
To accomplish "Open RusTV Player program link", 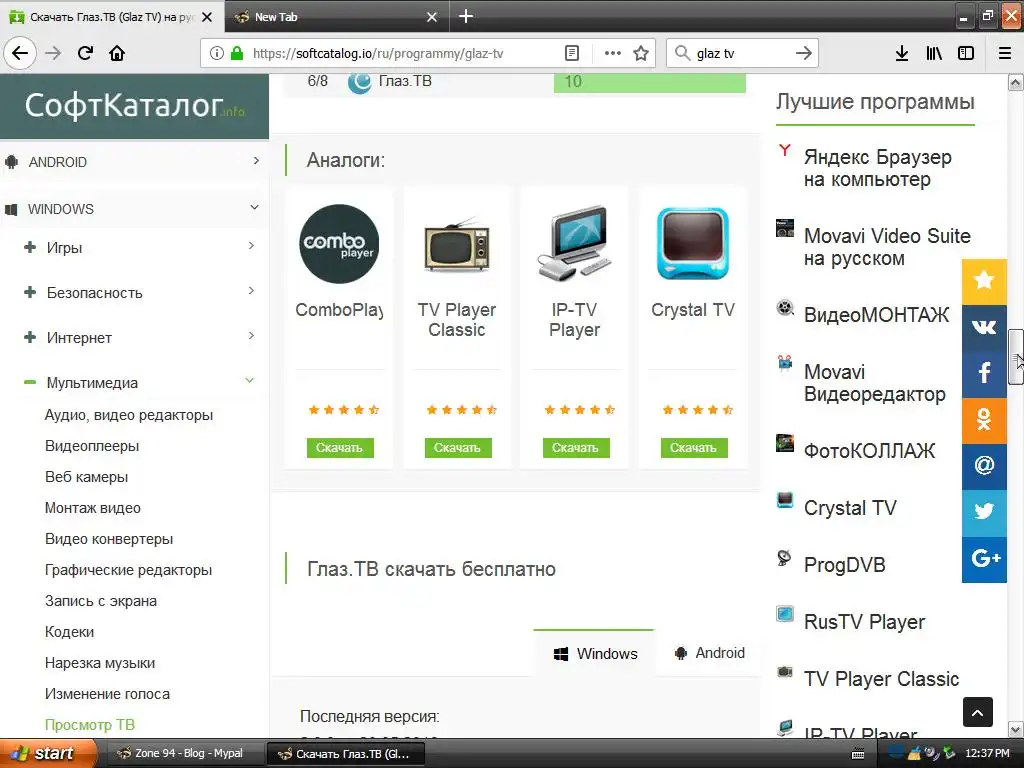I will (864, 622).
